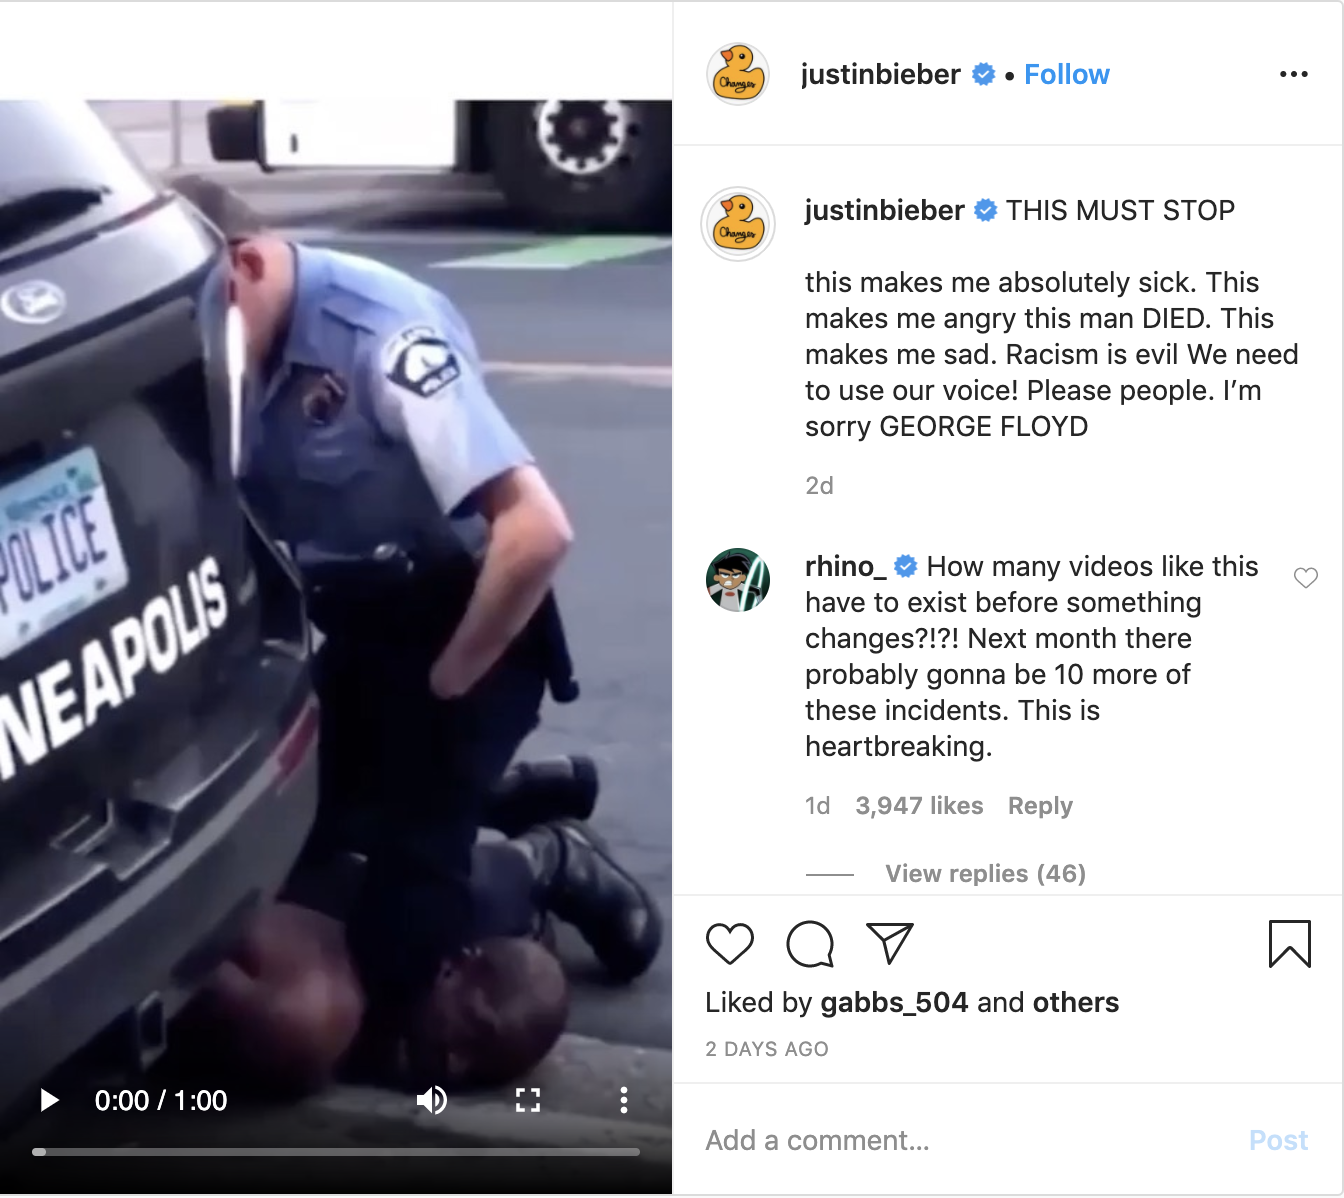Open justinbieber profile from header username
Viewport: 1344px width, 1198px height.
pos(881,75)
